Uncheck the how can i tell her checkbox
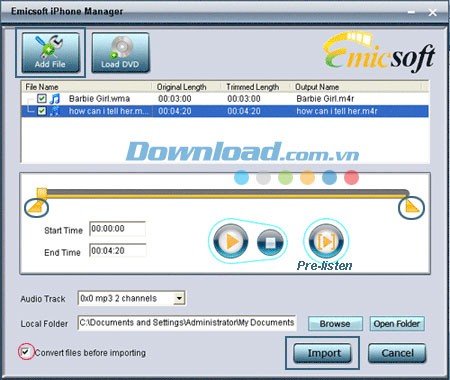The width and height of the screenshot is (450, 380). [42, 111]
